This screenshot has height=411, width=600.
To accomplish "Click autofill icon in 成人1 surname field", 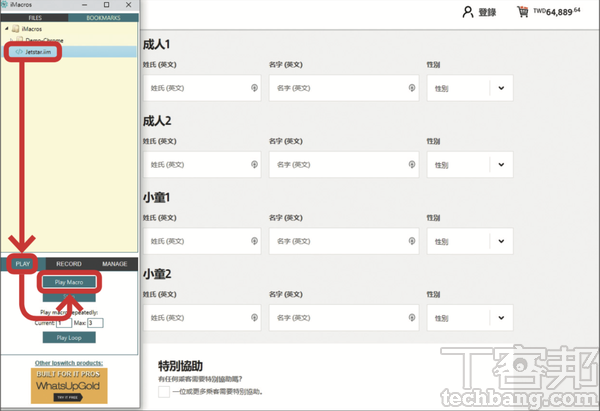I will (254, 88).
